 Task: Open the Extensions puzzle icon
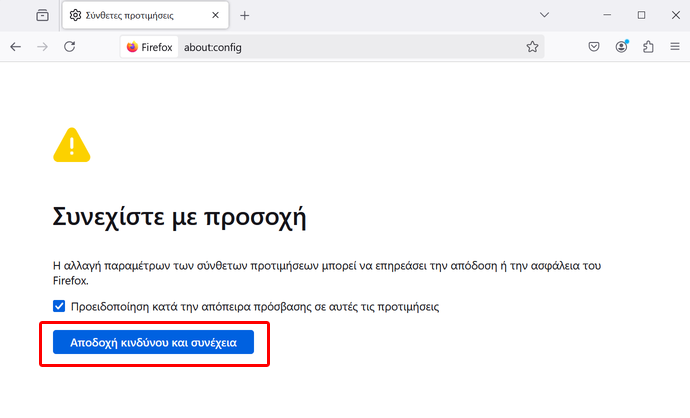tap(648, 47)
